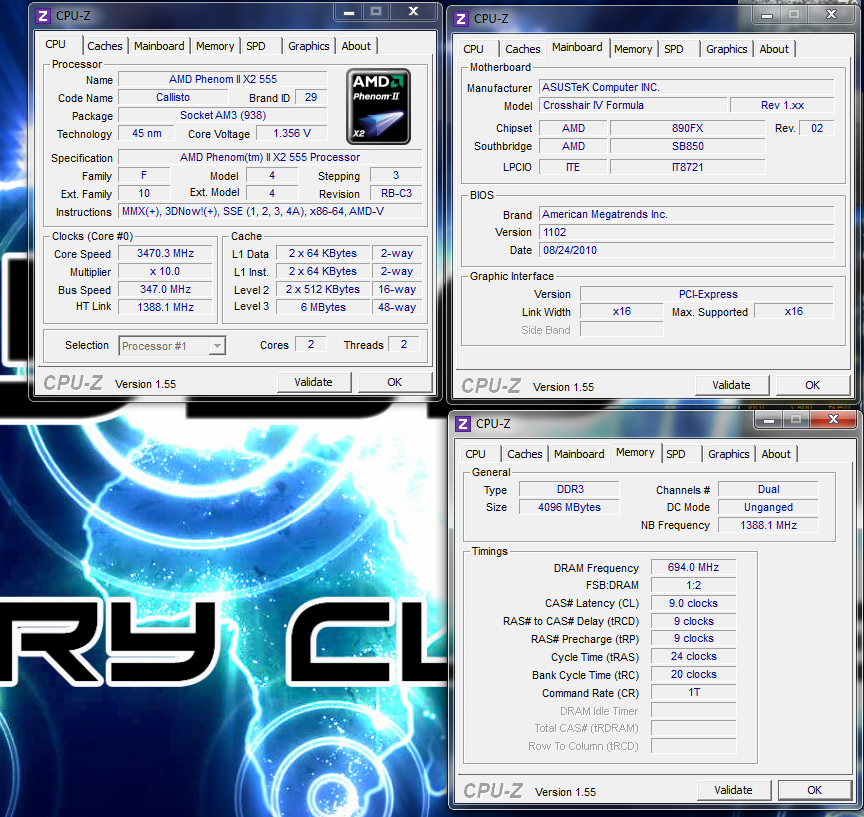Click the HT Link '1388.1 MHz' value
Viewport: 864px width, 817px height.
pyautogui.click(x=165, y=307)
